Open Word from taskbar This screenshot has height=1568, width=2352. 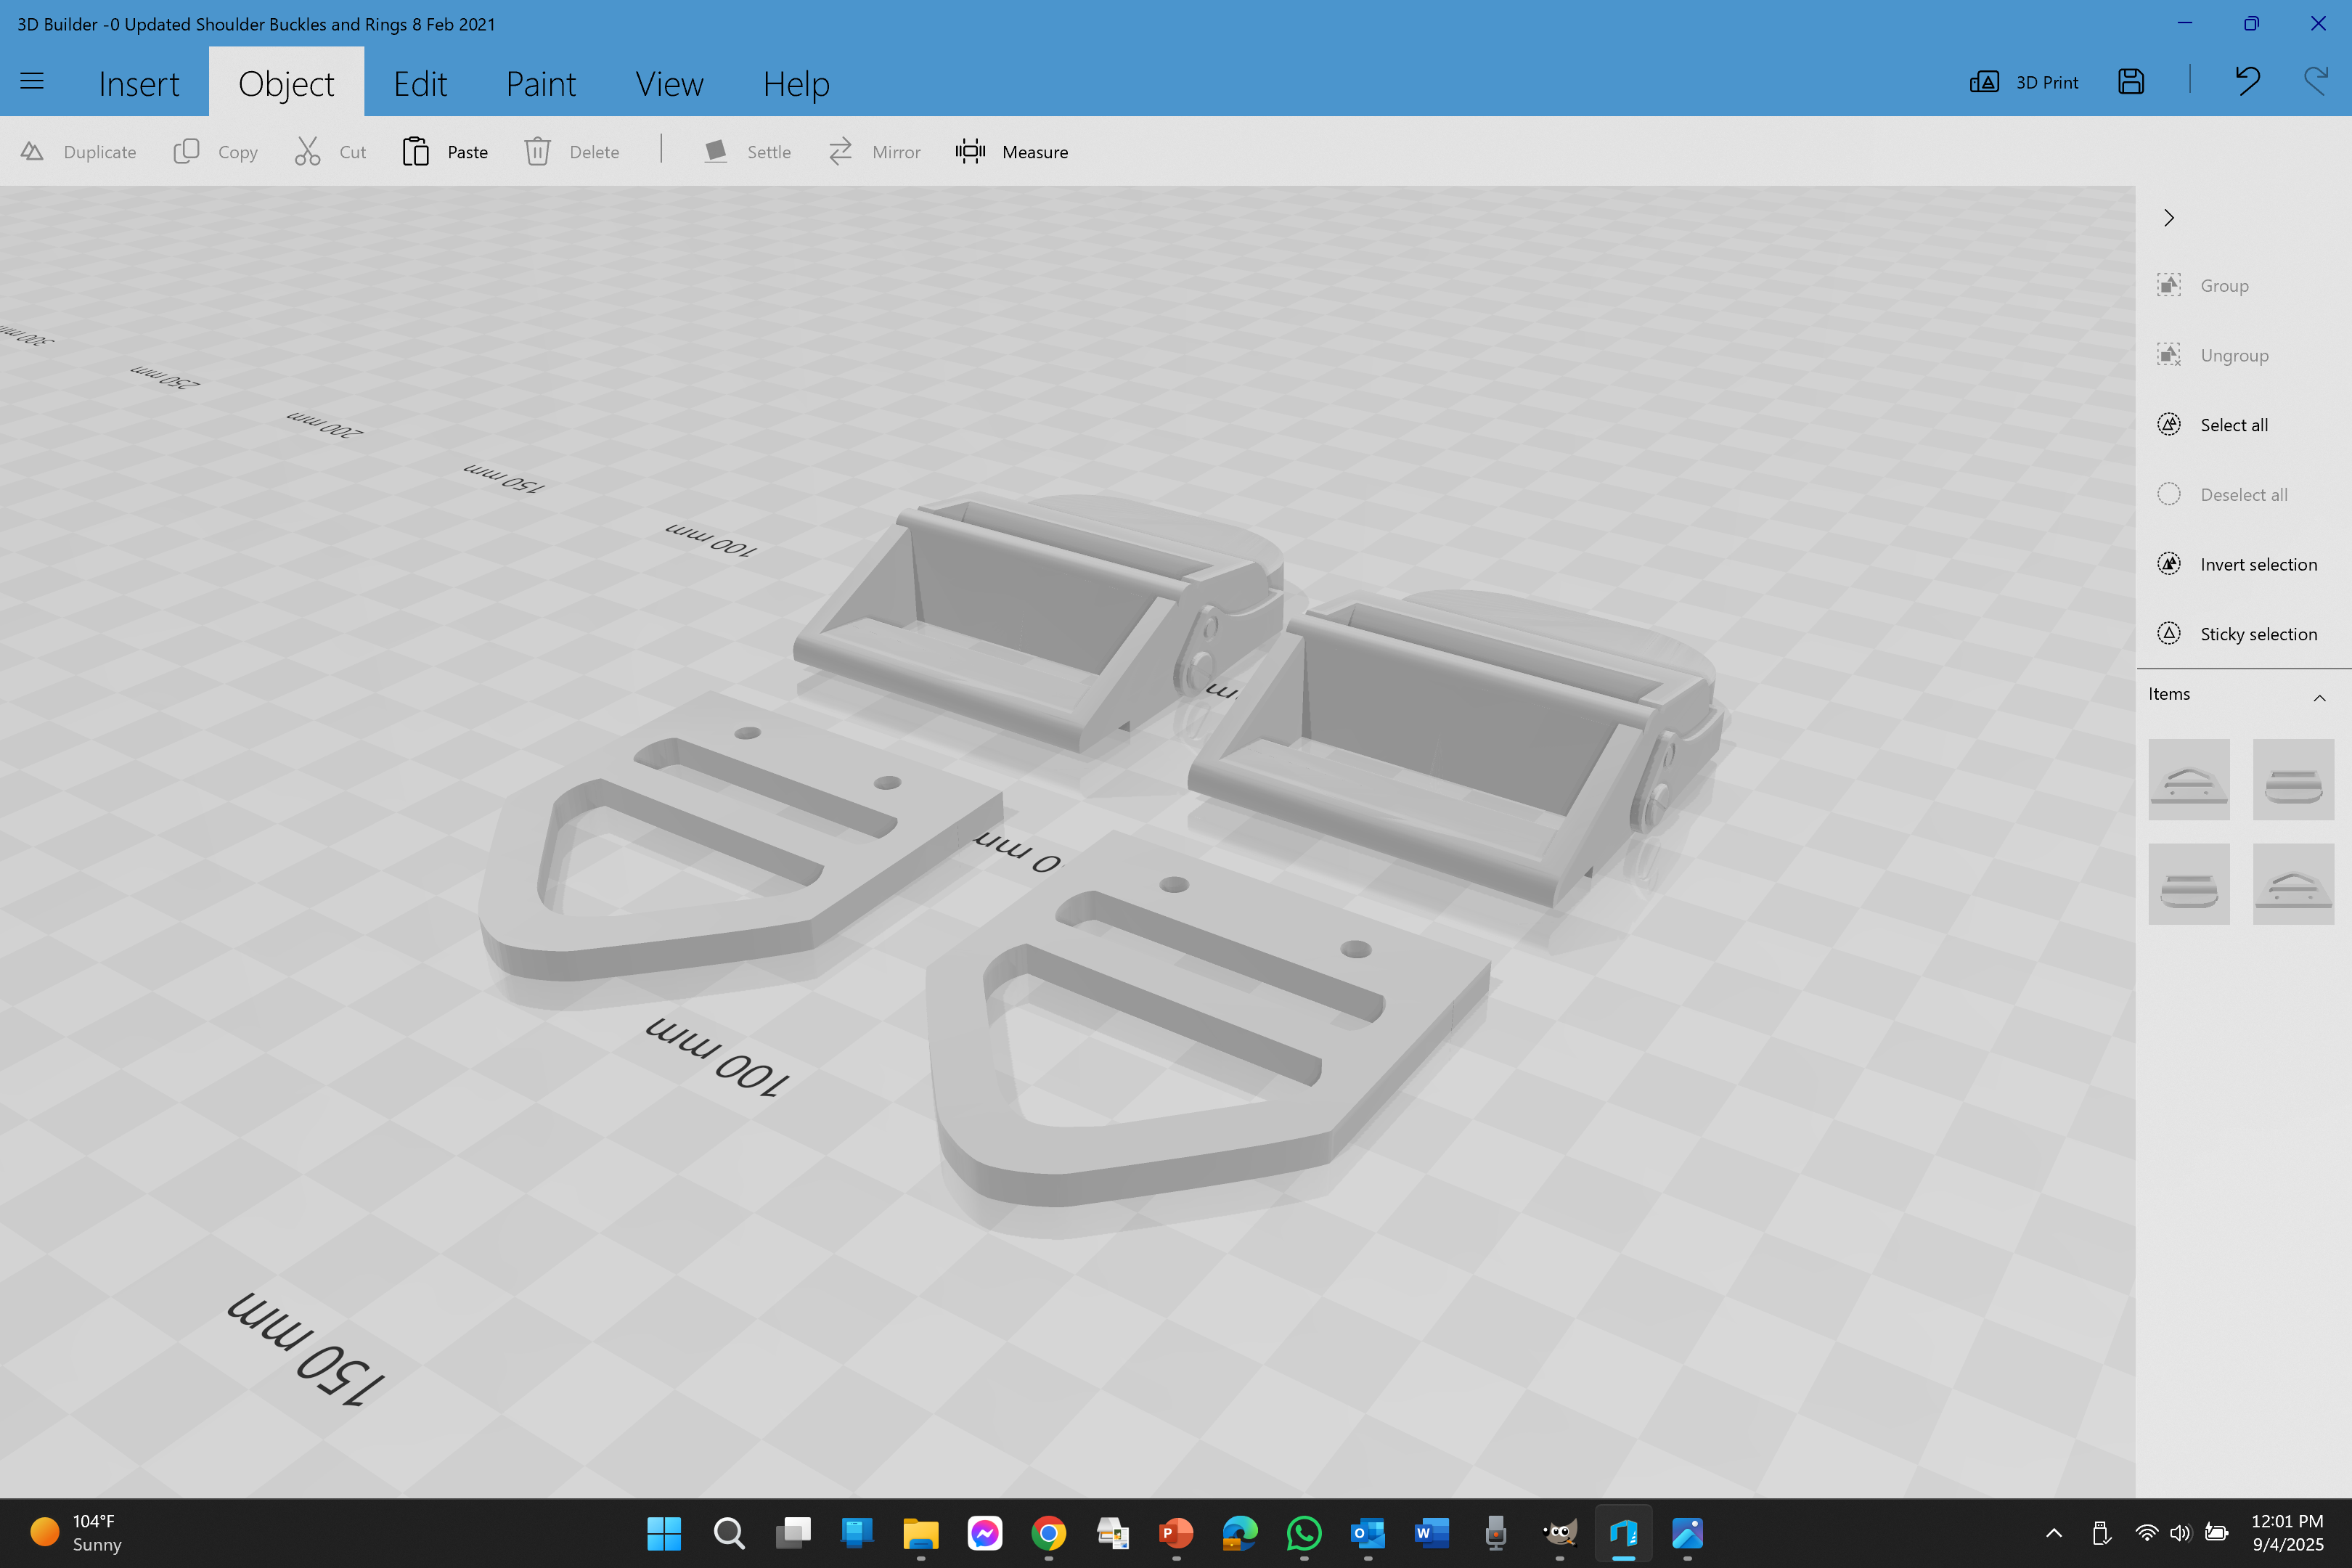click(x=1432, y=1533)
